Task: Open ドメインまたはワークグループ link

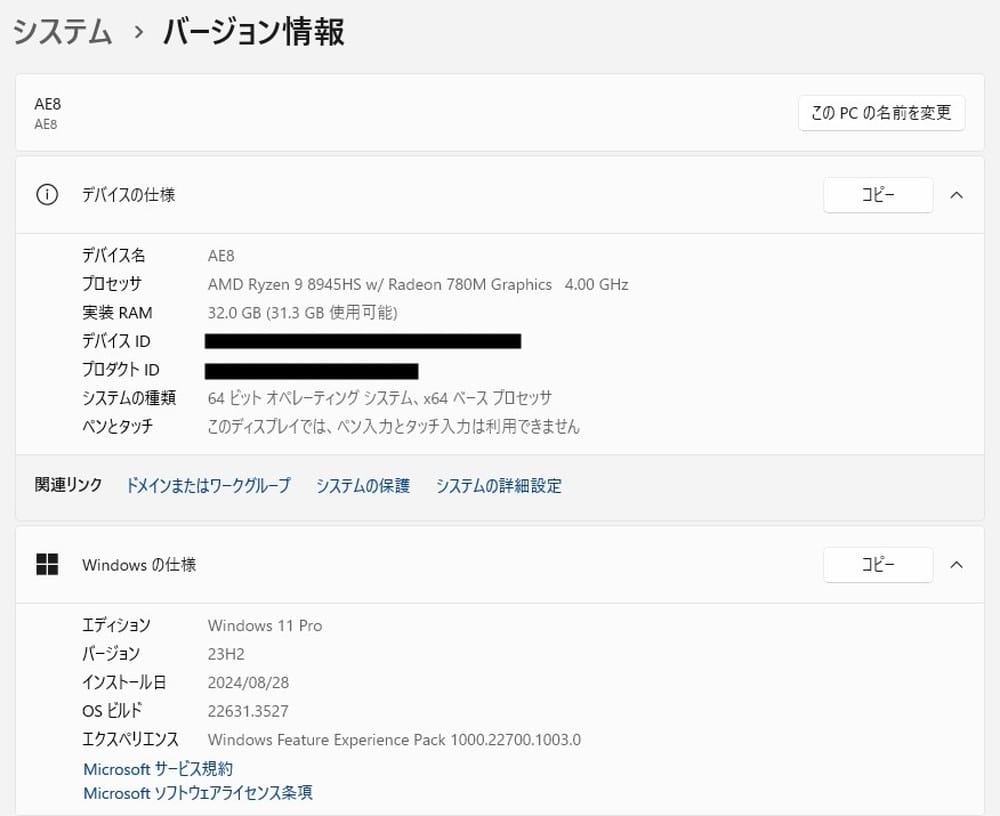Action: coord(208,486)
